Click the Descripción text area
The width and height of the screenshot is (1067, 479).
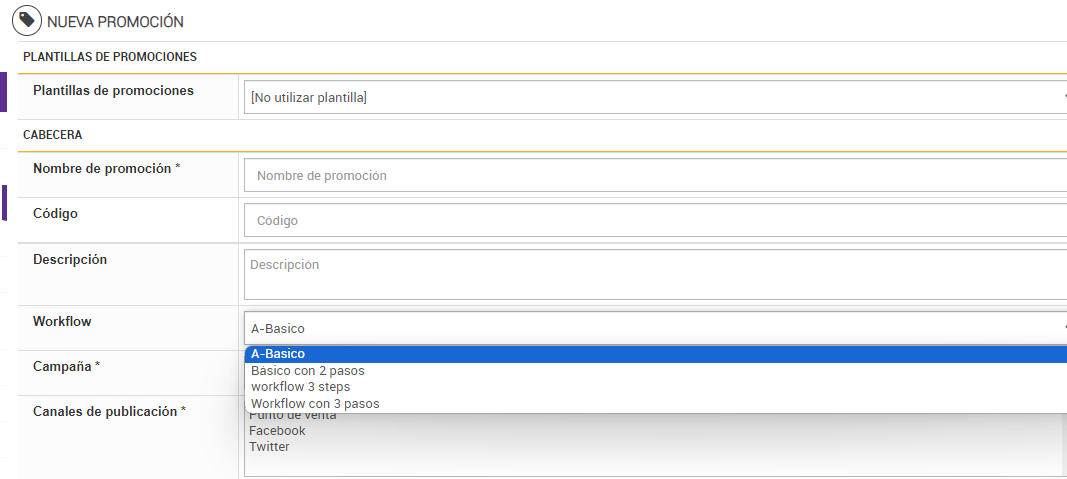pyautogui.click(x=655, y=274)
